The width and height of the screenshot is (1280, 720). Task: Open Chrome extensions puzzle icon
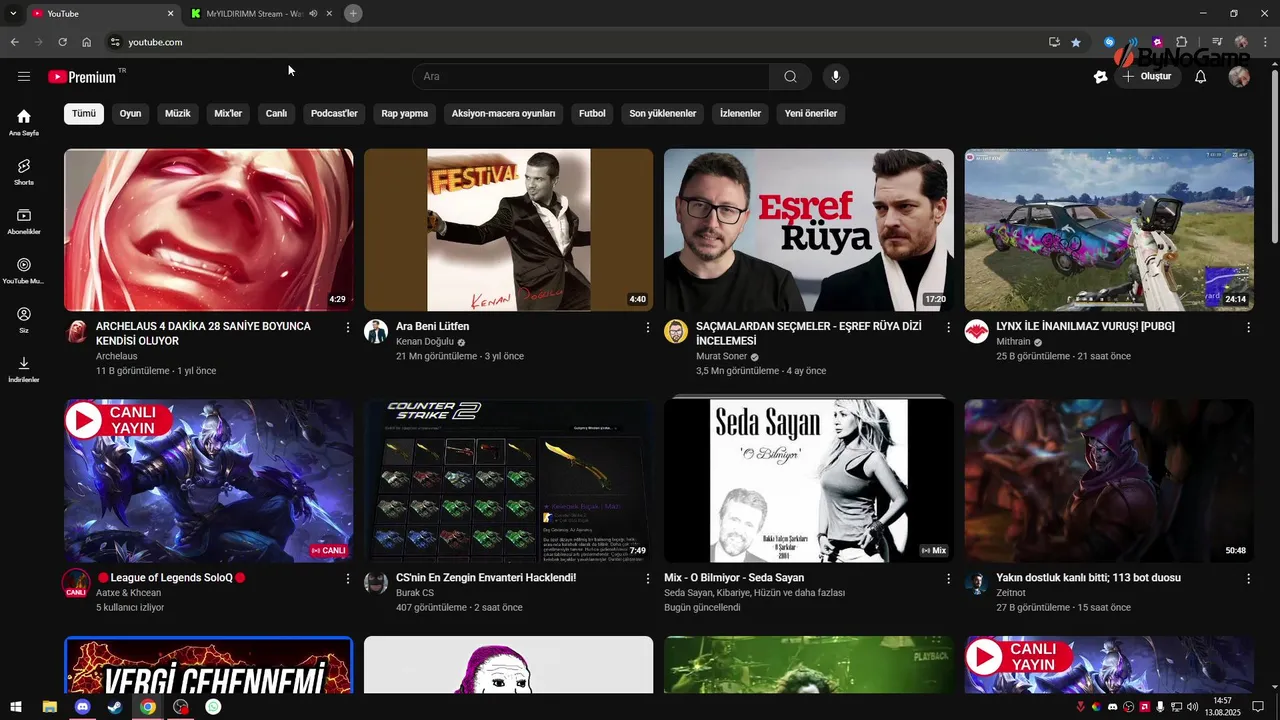(x=1181, y=42)
